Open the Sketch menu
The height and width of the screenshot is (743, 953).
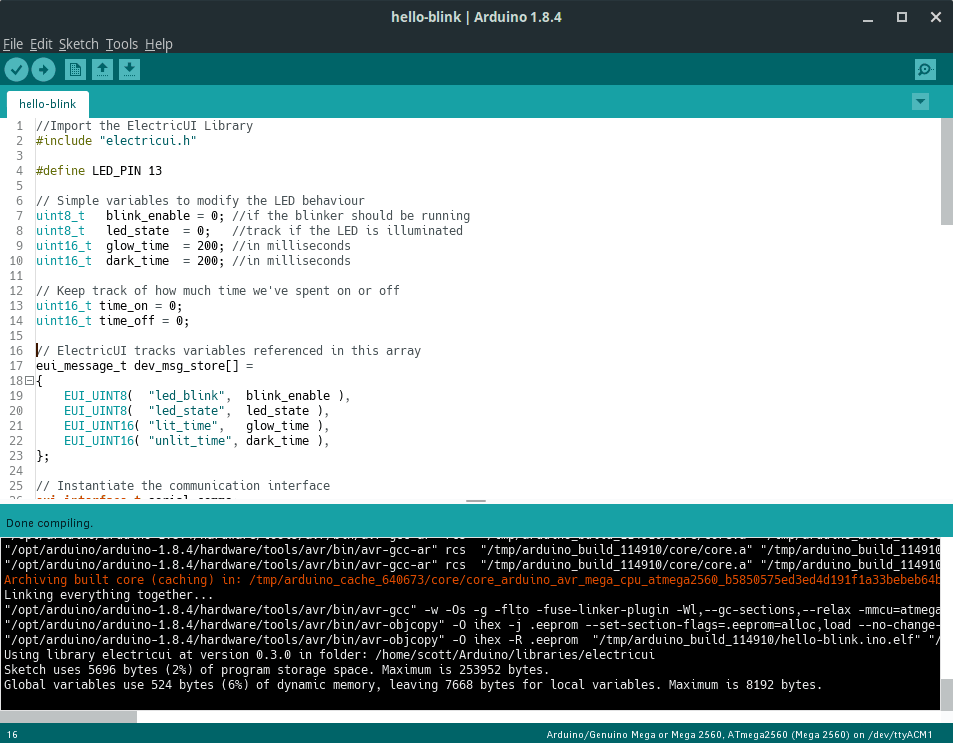[x=79, y=44]
